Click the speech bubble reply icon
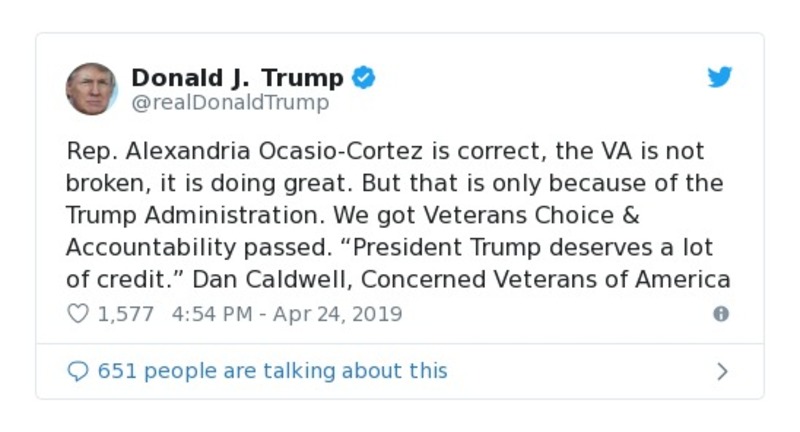This screenshot has height=432, width=800. pos(77,371)
